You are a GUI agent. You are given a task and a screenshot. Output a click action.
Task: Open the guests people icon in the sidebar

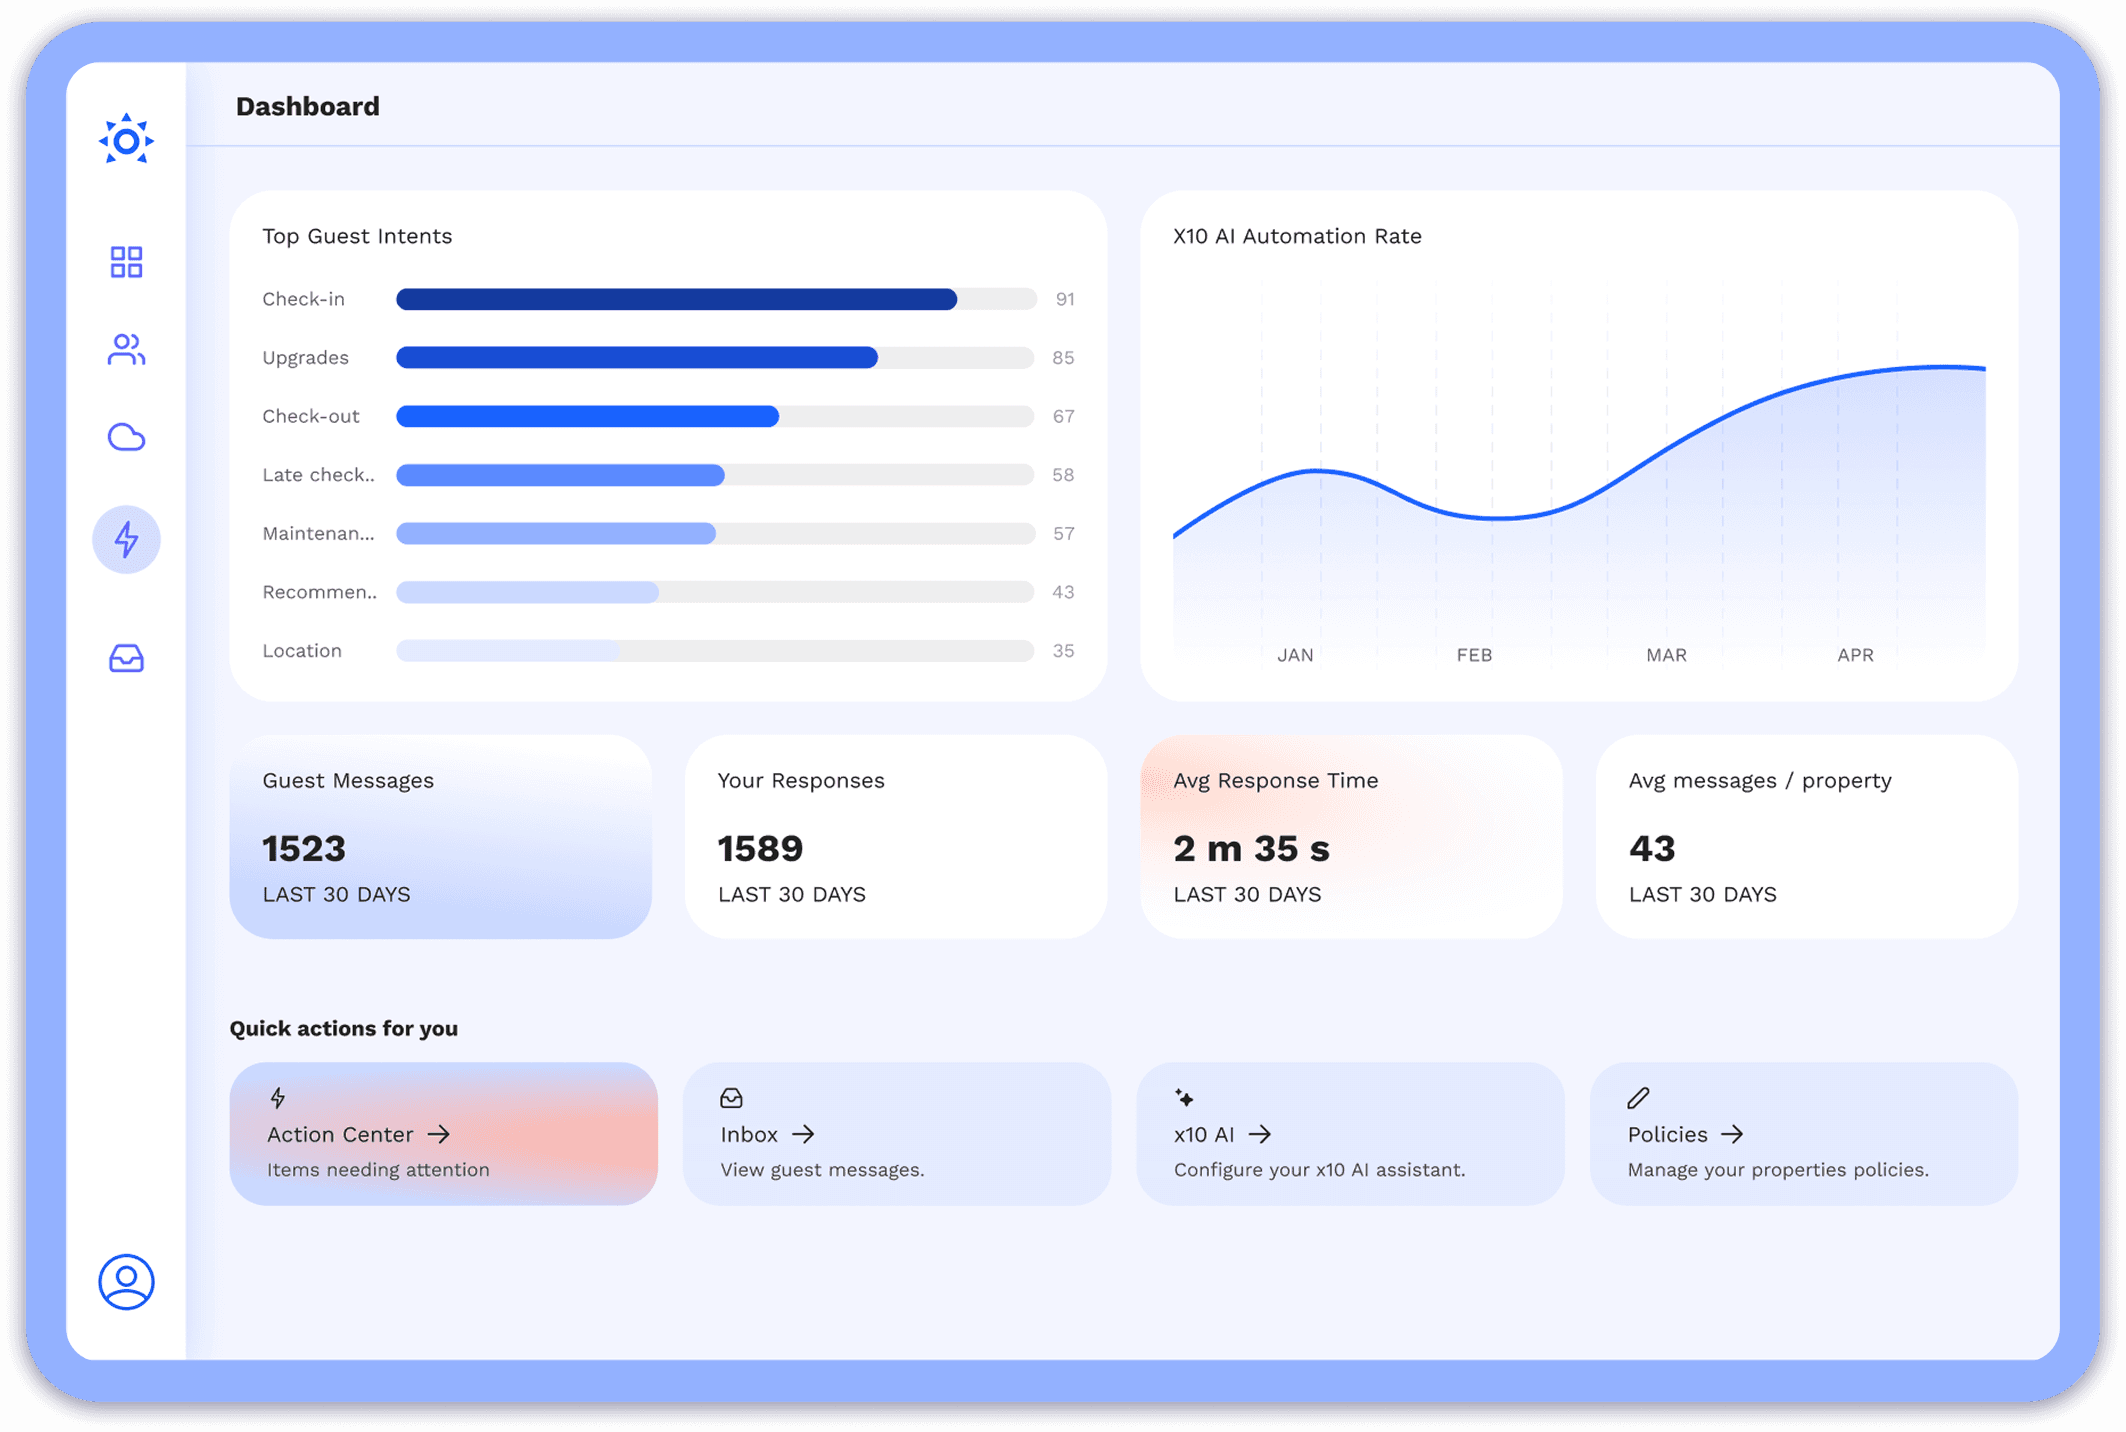(126, 350)
